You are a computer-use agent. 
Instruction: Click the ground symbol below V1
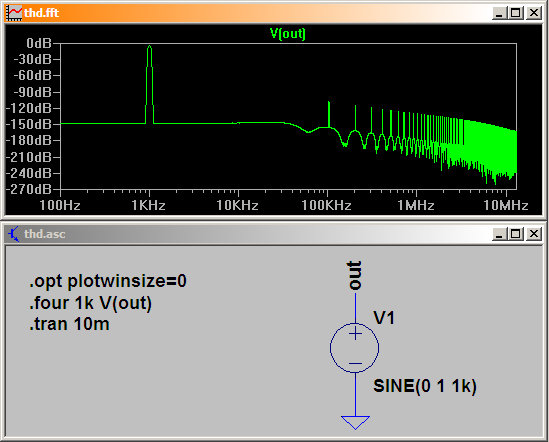(x=355, y=422)
